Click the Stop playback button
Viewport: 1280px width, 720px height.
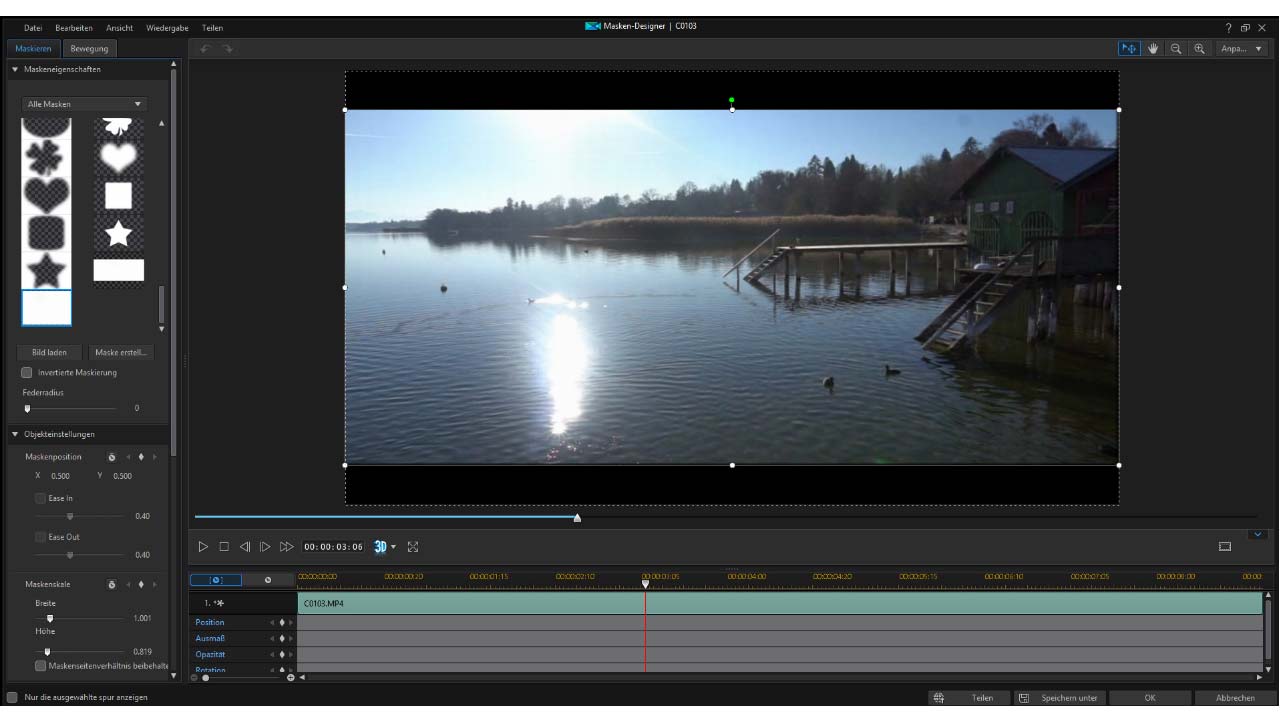click(224, 547)
